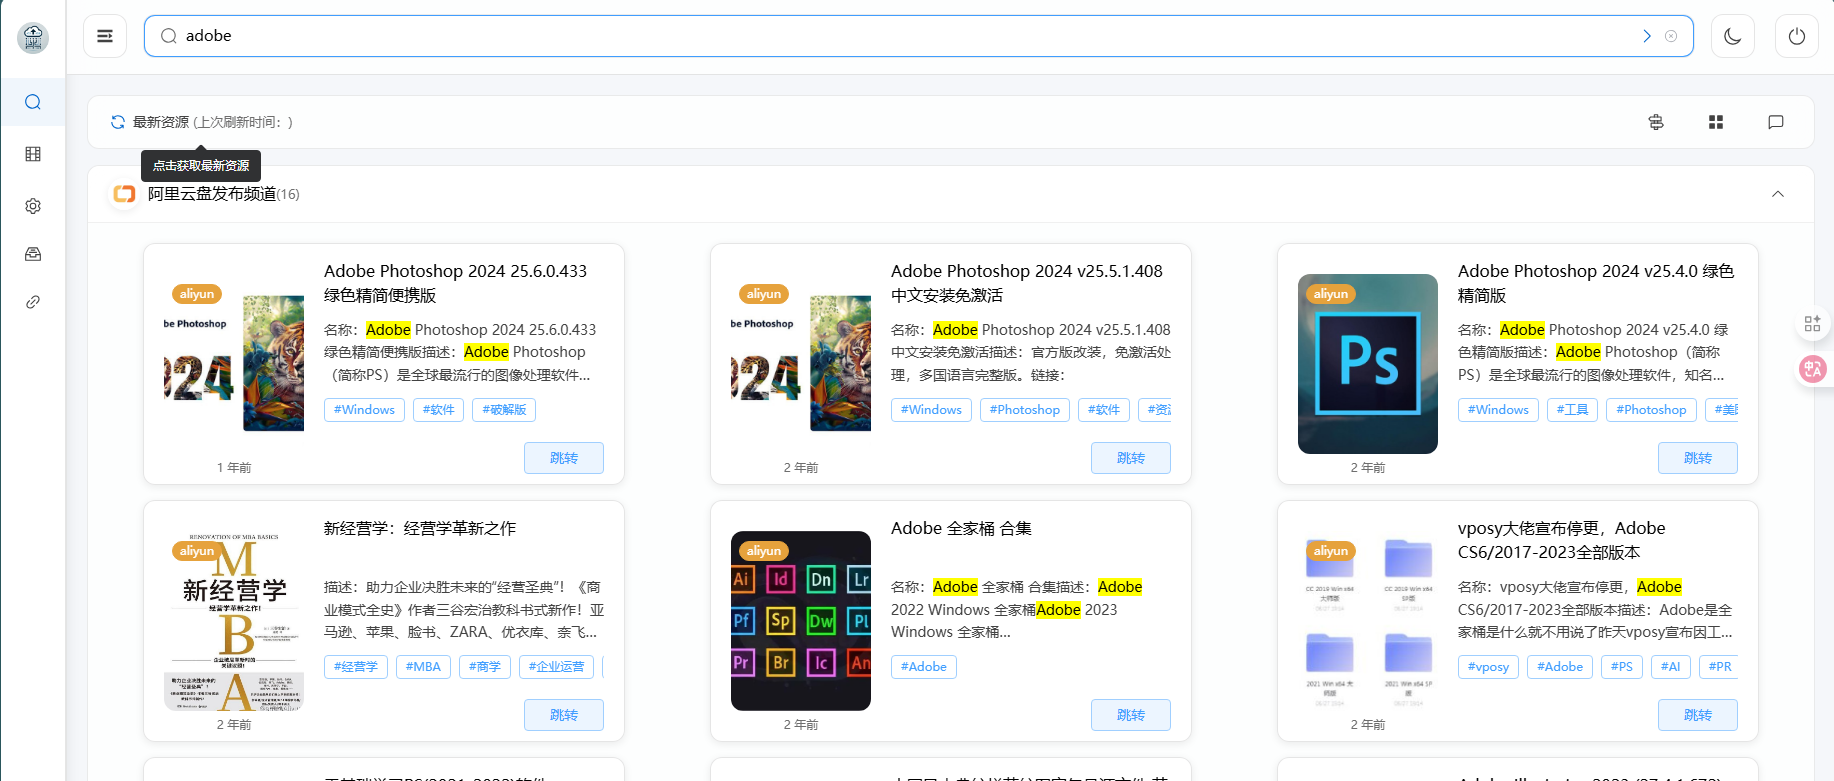Click 跳转 on Photoshop 2024 v25.4.0 card

[x=1698, y=458]
